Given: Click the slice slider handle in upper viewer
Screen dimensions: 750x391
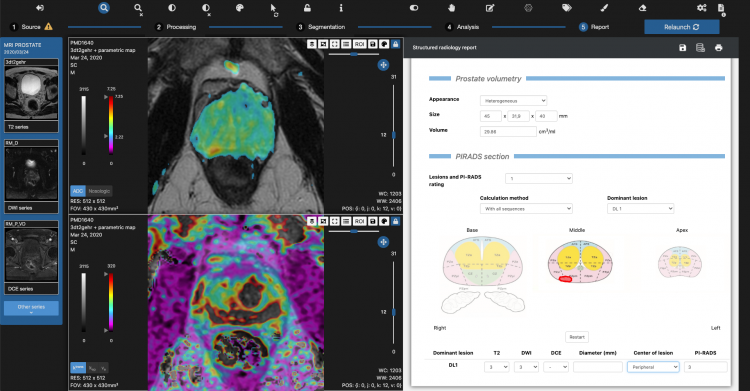Looking at the screenshot, I should [x=394, y=135].
